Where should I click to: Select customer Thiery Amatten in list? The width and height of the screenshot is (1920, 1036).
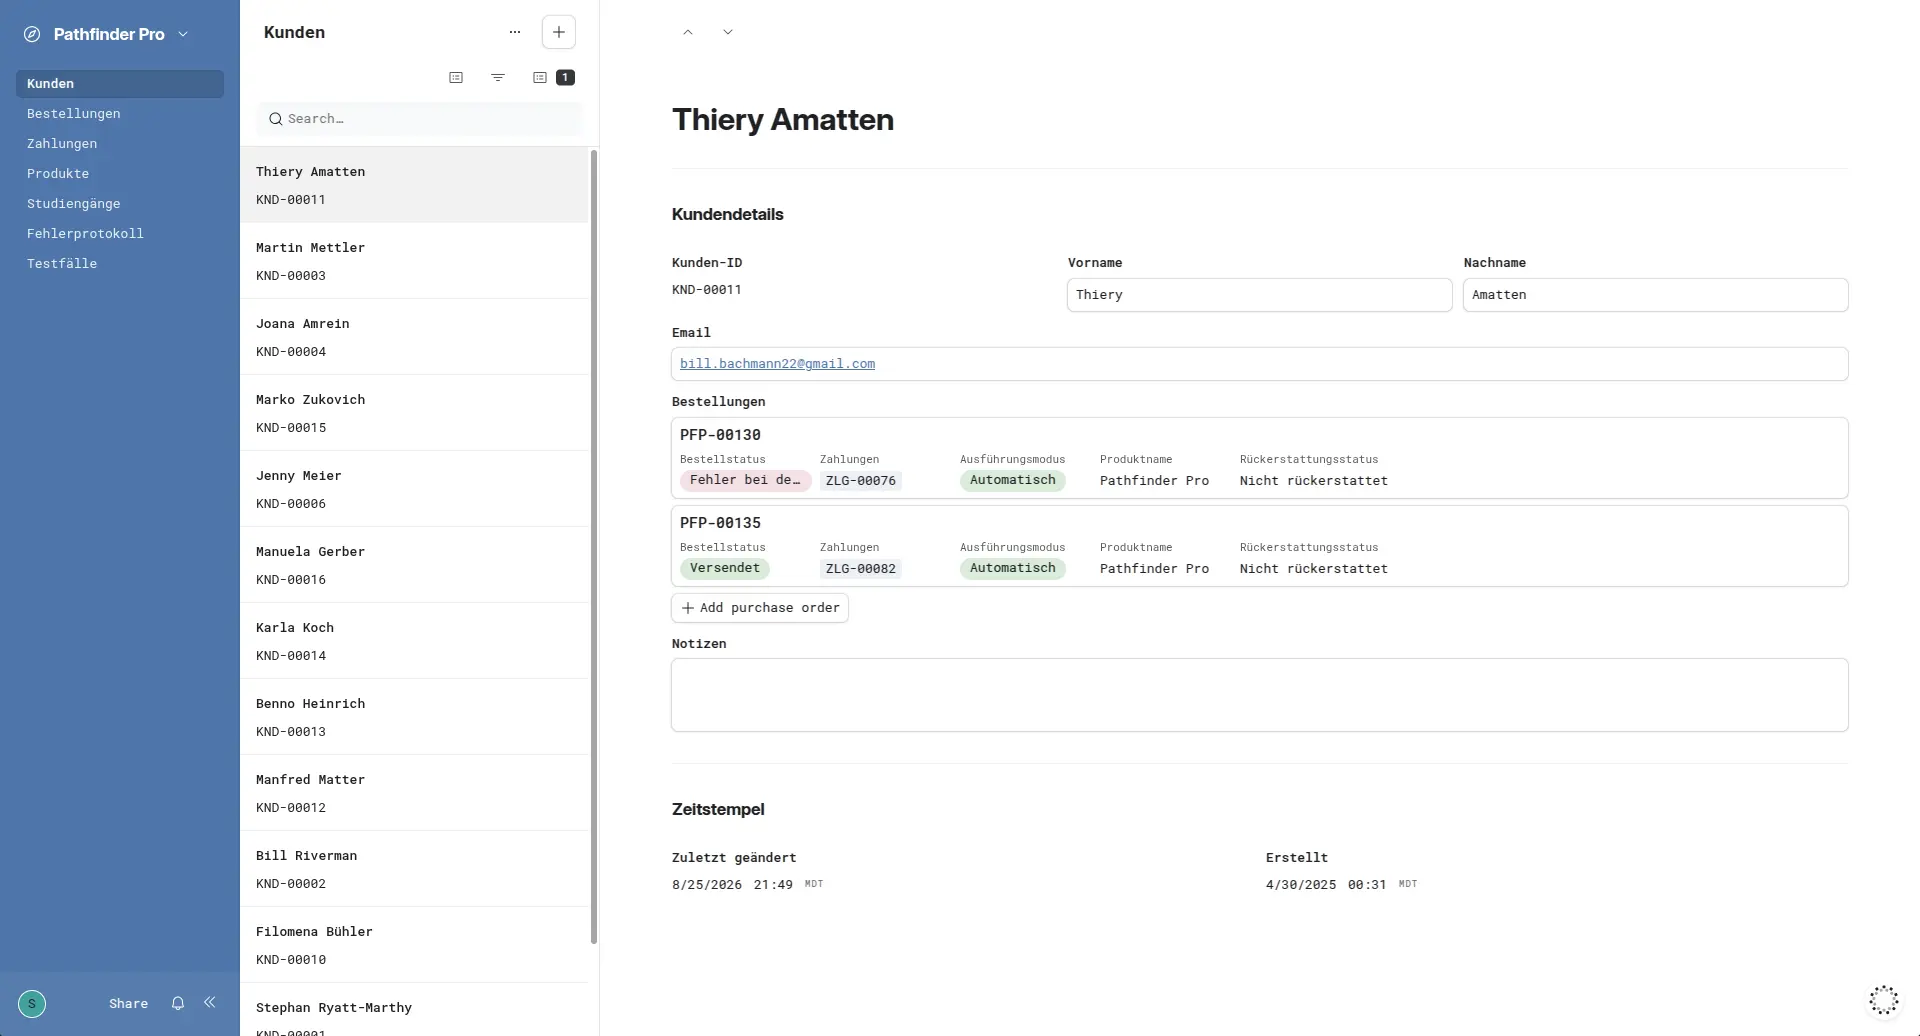tap(414, 185)
